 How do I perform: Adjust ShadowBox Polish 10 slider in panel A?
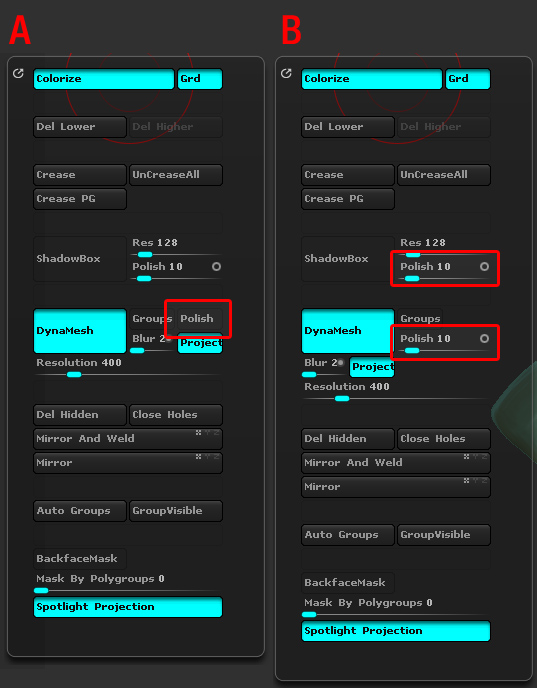click(x=176, y=272)
